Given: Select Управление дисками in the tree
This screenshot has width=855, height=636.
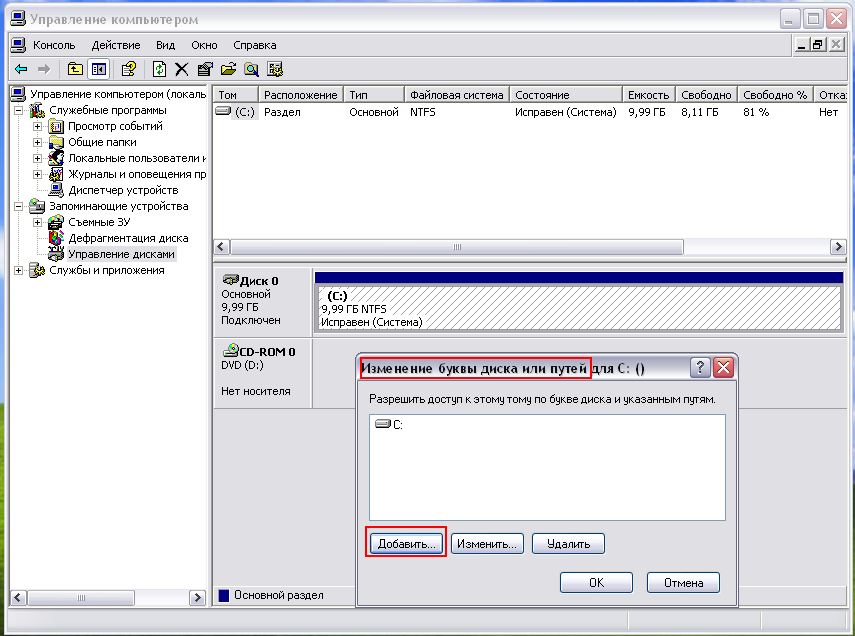Looking at the screenshot, I should tap(121, 254).
